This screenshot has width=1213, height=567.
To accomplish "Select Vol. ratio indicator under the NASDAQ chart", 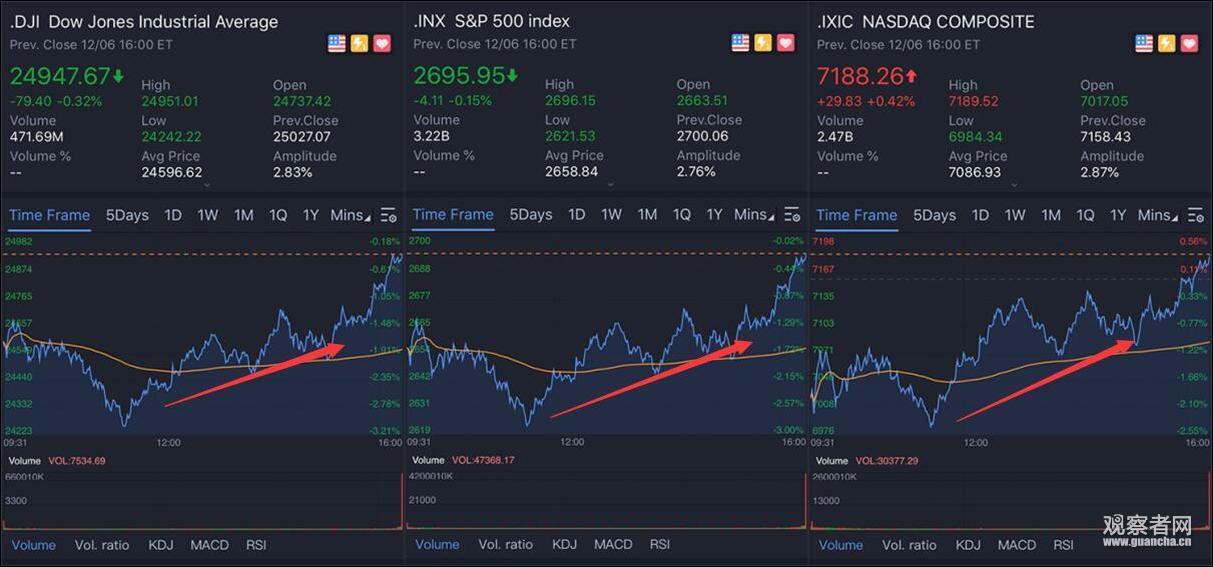I will [910, 545].
